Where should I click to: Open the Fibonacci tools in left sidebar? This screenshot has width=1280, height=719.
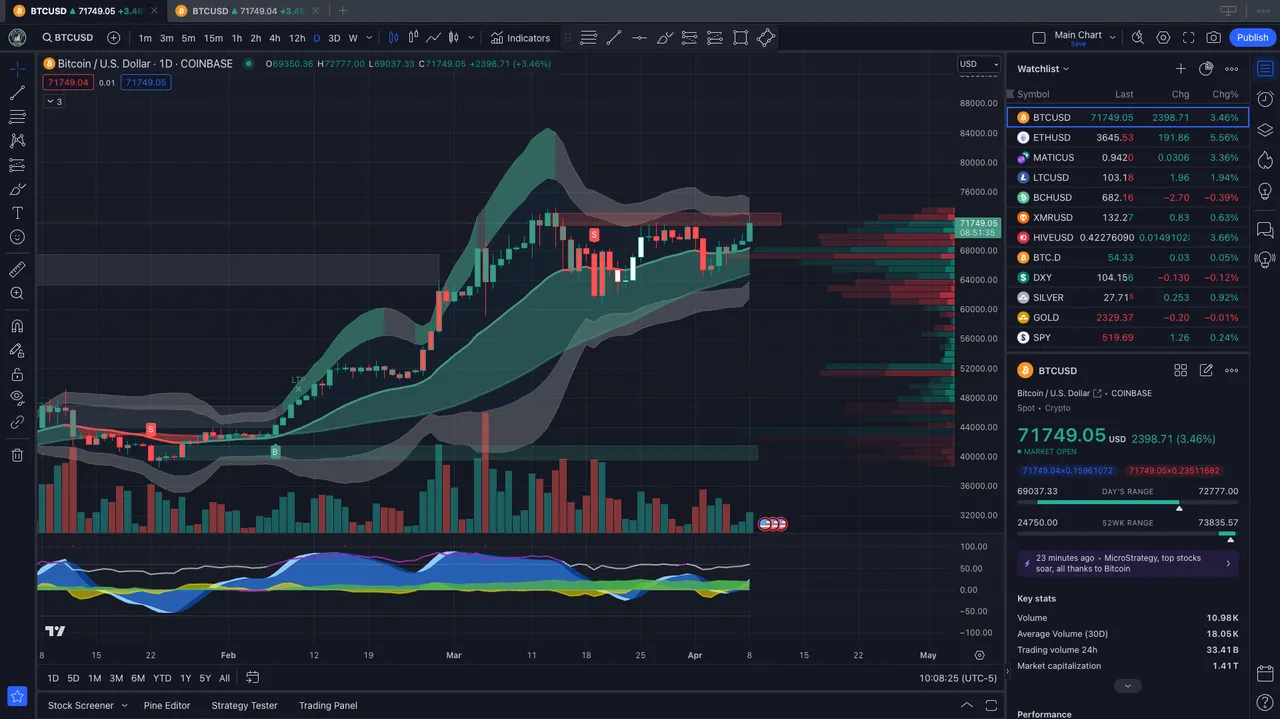[x=17, y=117]
